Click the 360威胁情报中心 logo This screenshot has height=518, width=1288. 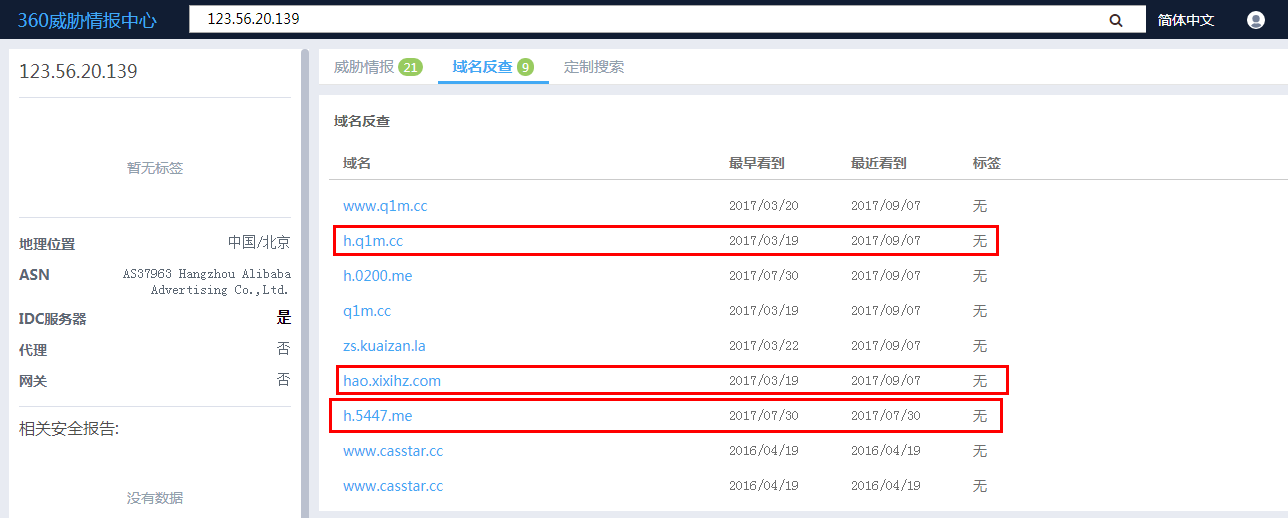[87, 20]
